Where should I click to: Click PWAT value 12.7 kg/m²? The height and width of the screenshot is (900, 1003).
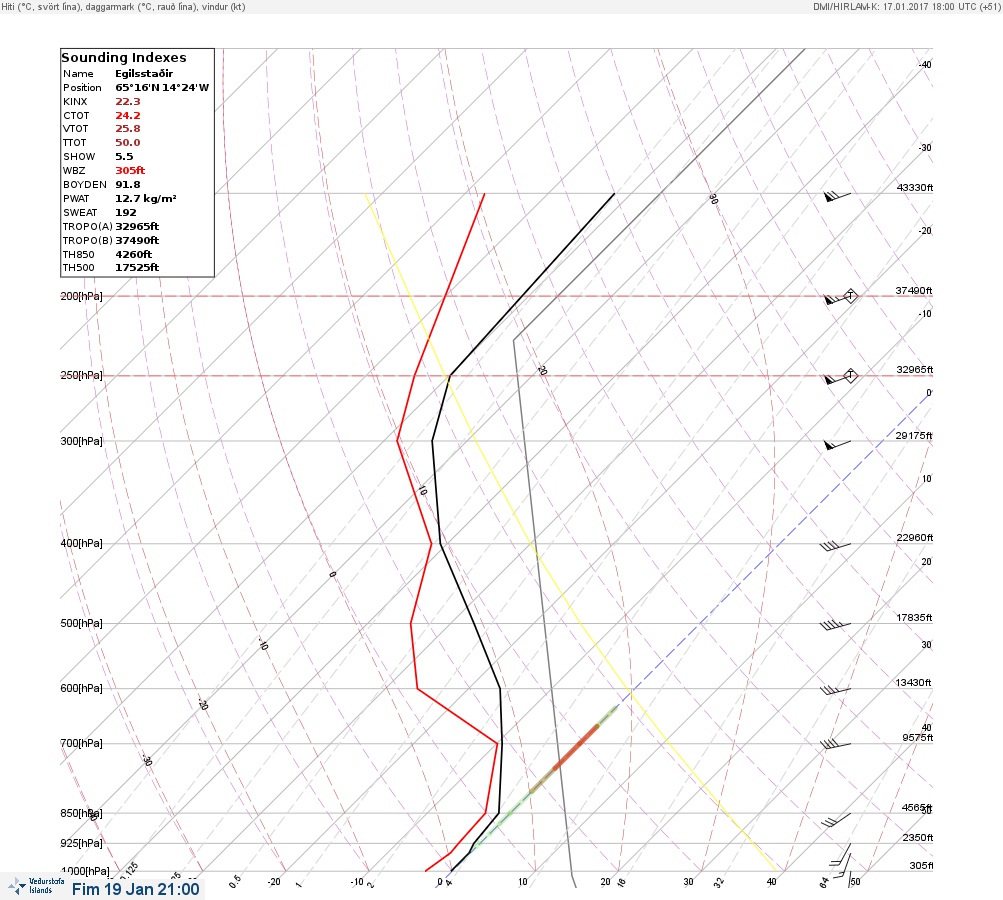[146, 199]
